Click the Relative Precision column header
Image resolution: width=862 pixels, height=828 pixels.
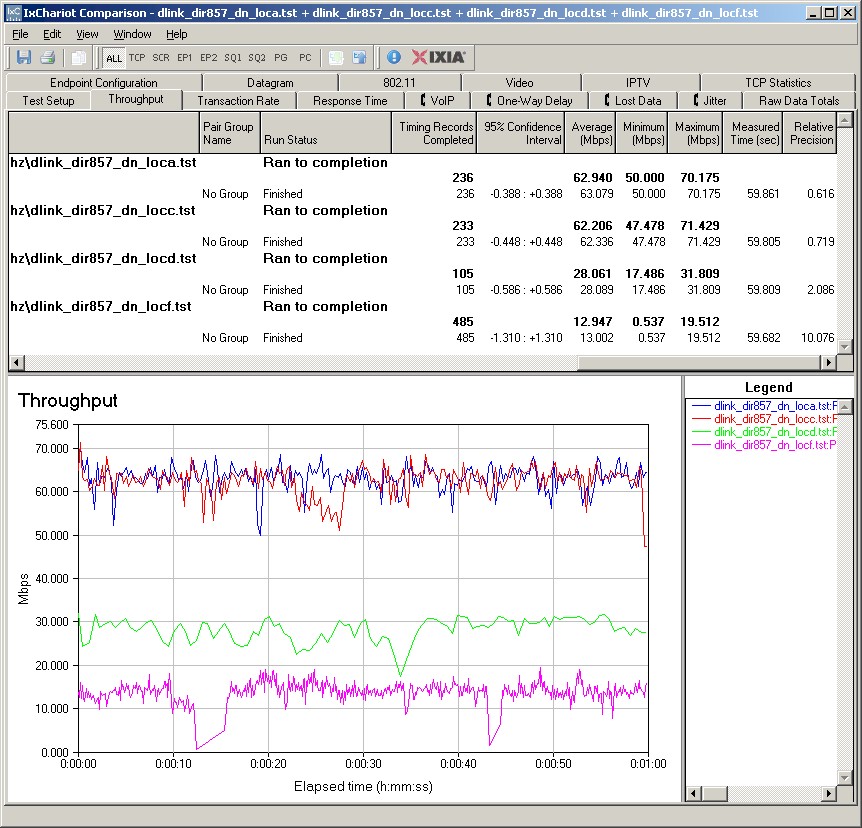810,133
